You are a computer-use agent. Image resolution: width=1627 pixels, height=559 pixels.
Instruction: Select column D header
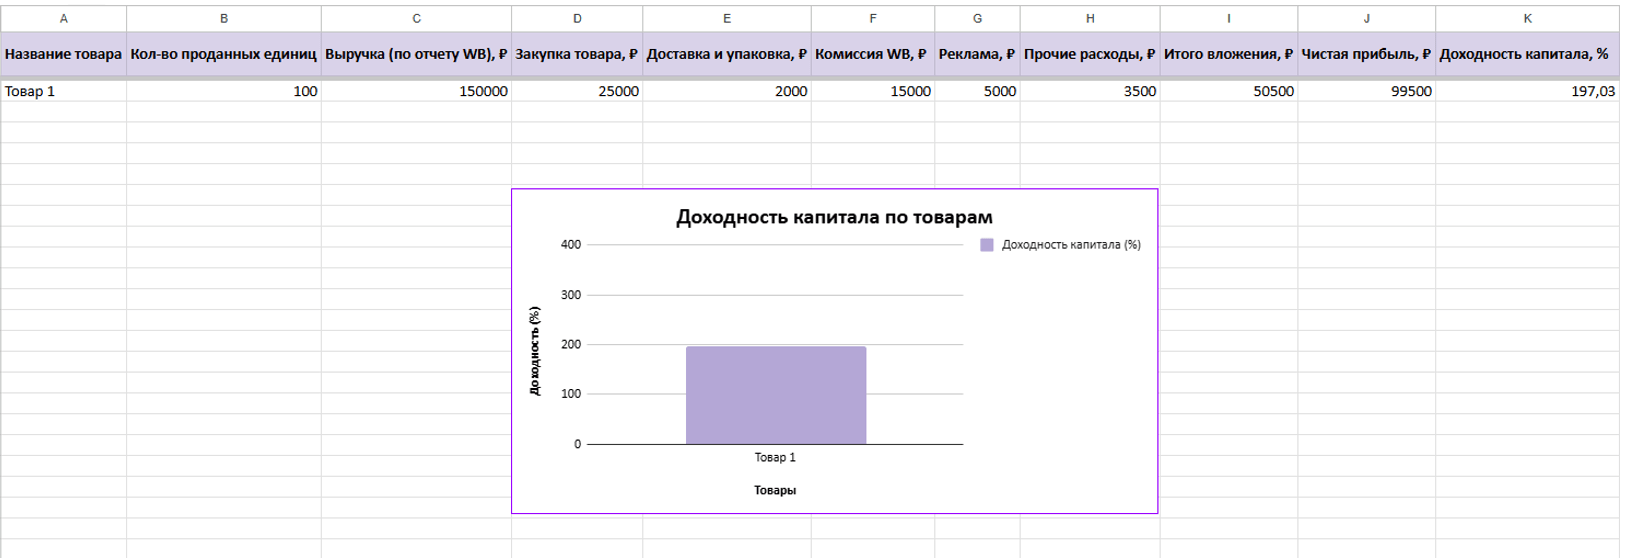[577, 18]
